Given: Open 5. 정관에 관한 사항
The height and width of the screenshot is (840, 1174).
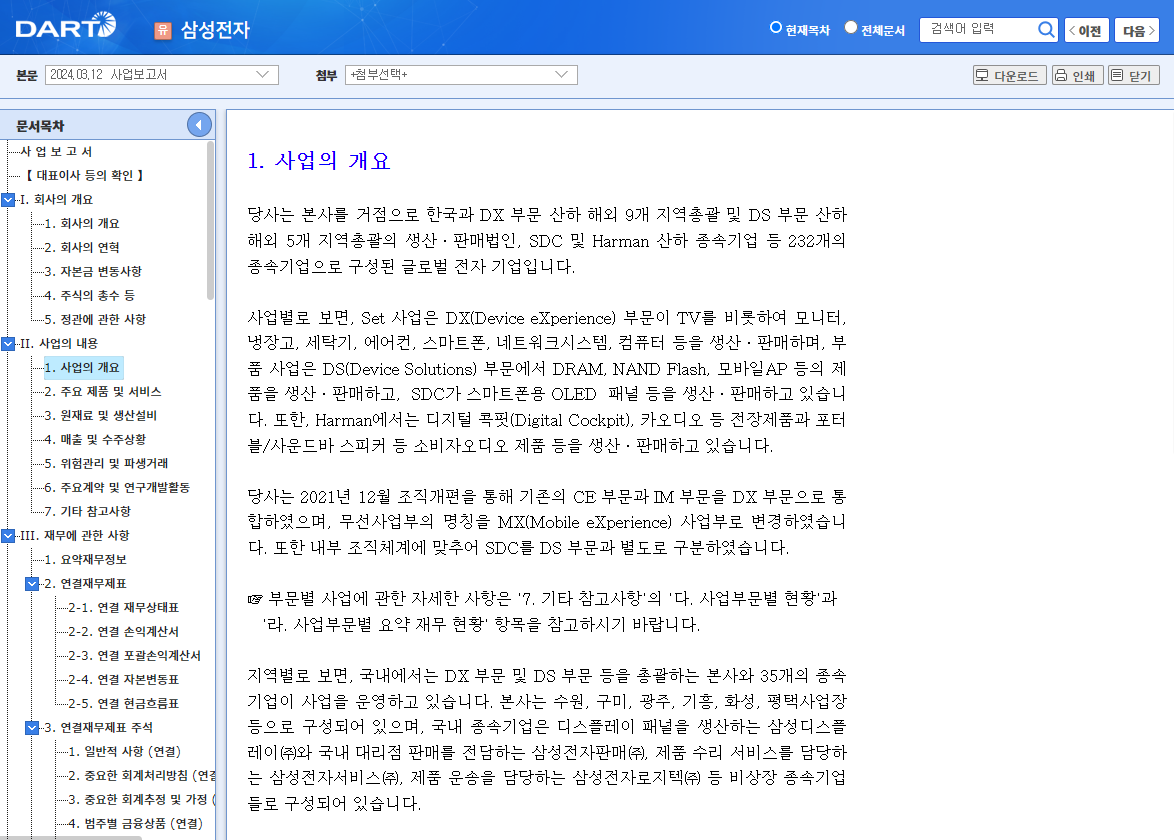Looking at the screenshot, I should click(95, 319).
